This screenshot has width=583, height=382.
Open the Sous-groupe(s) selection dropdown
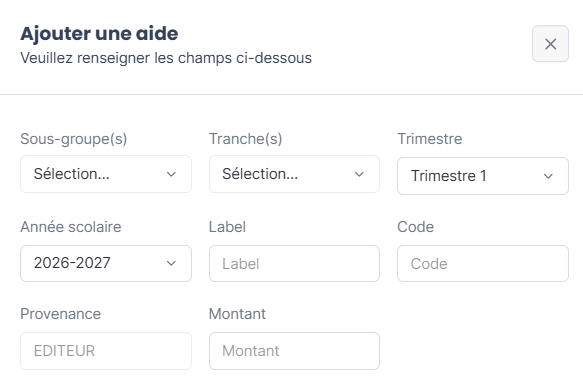pos(106,174)
